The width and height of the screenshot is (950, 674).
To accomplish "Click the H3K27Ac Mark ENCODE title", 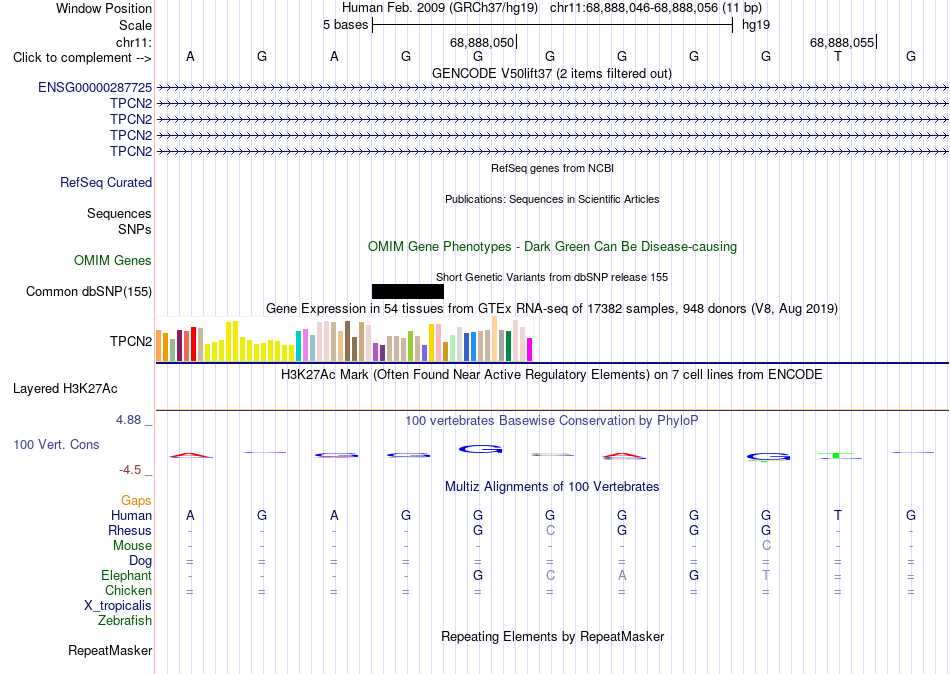I will pyautogui.click(x=552, y=375).
